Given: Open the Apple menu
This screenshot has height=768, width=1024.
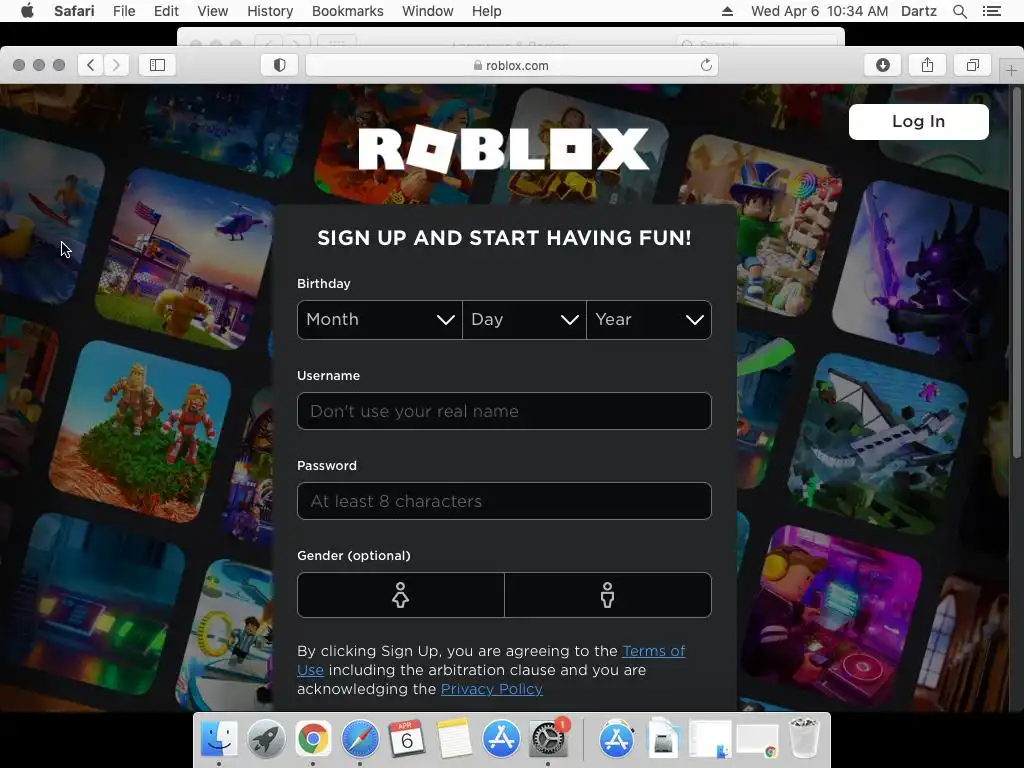Looking at the screenshot, I should [27, 11].
